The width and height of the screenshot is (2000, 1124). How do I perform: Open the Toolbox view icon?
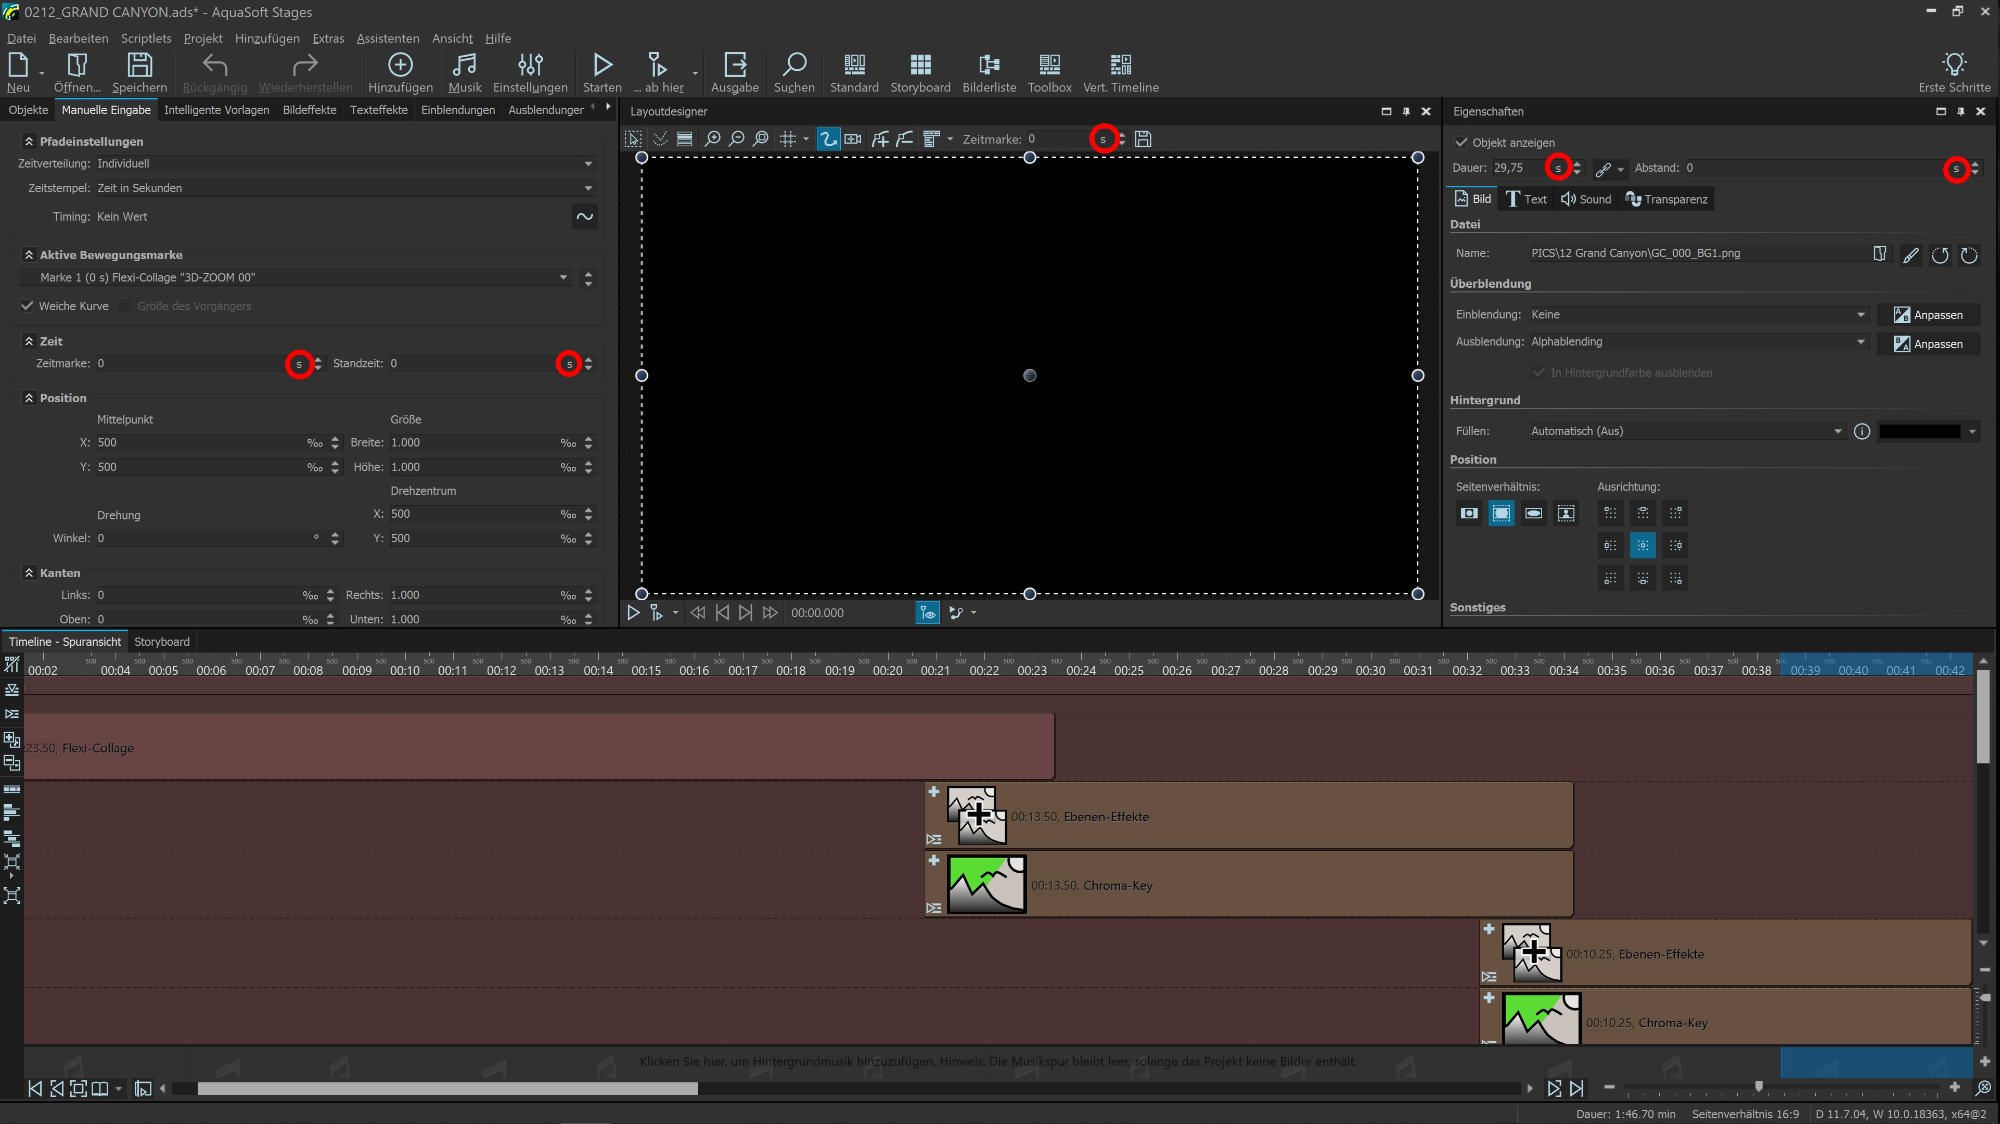[x=1049, y=66]
